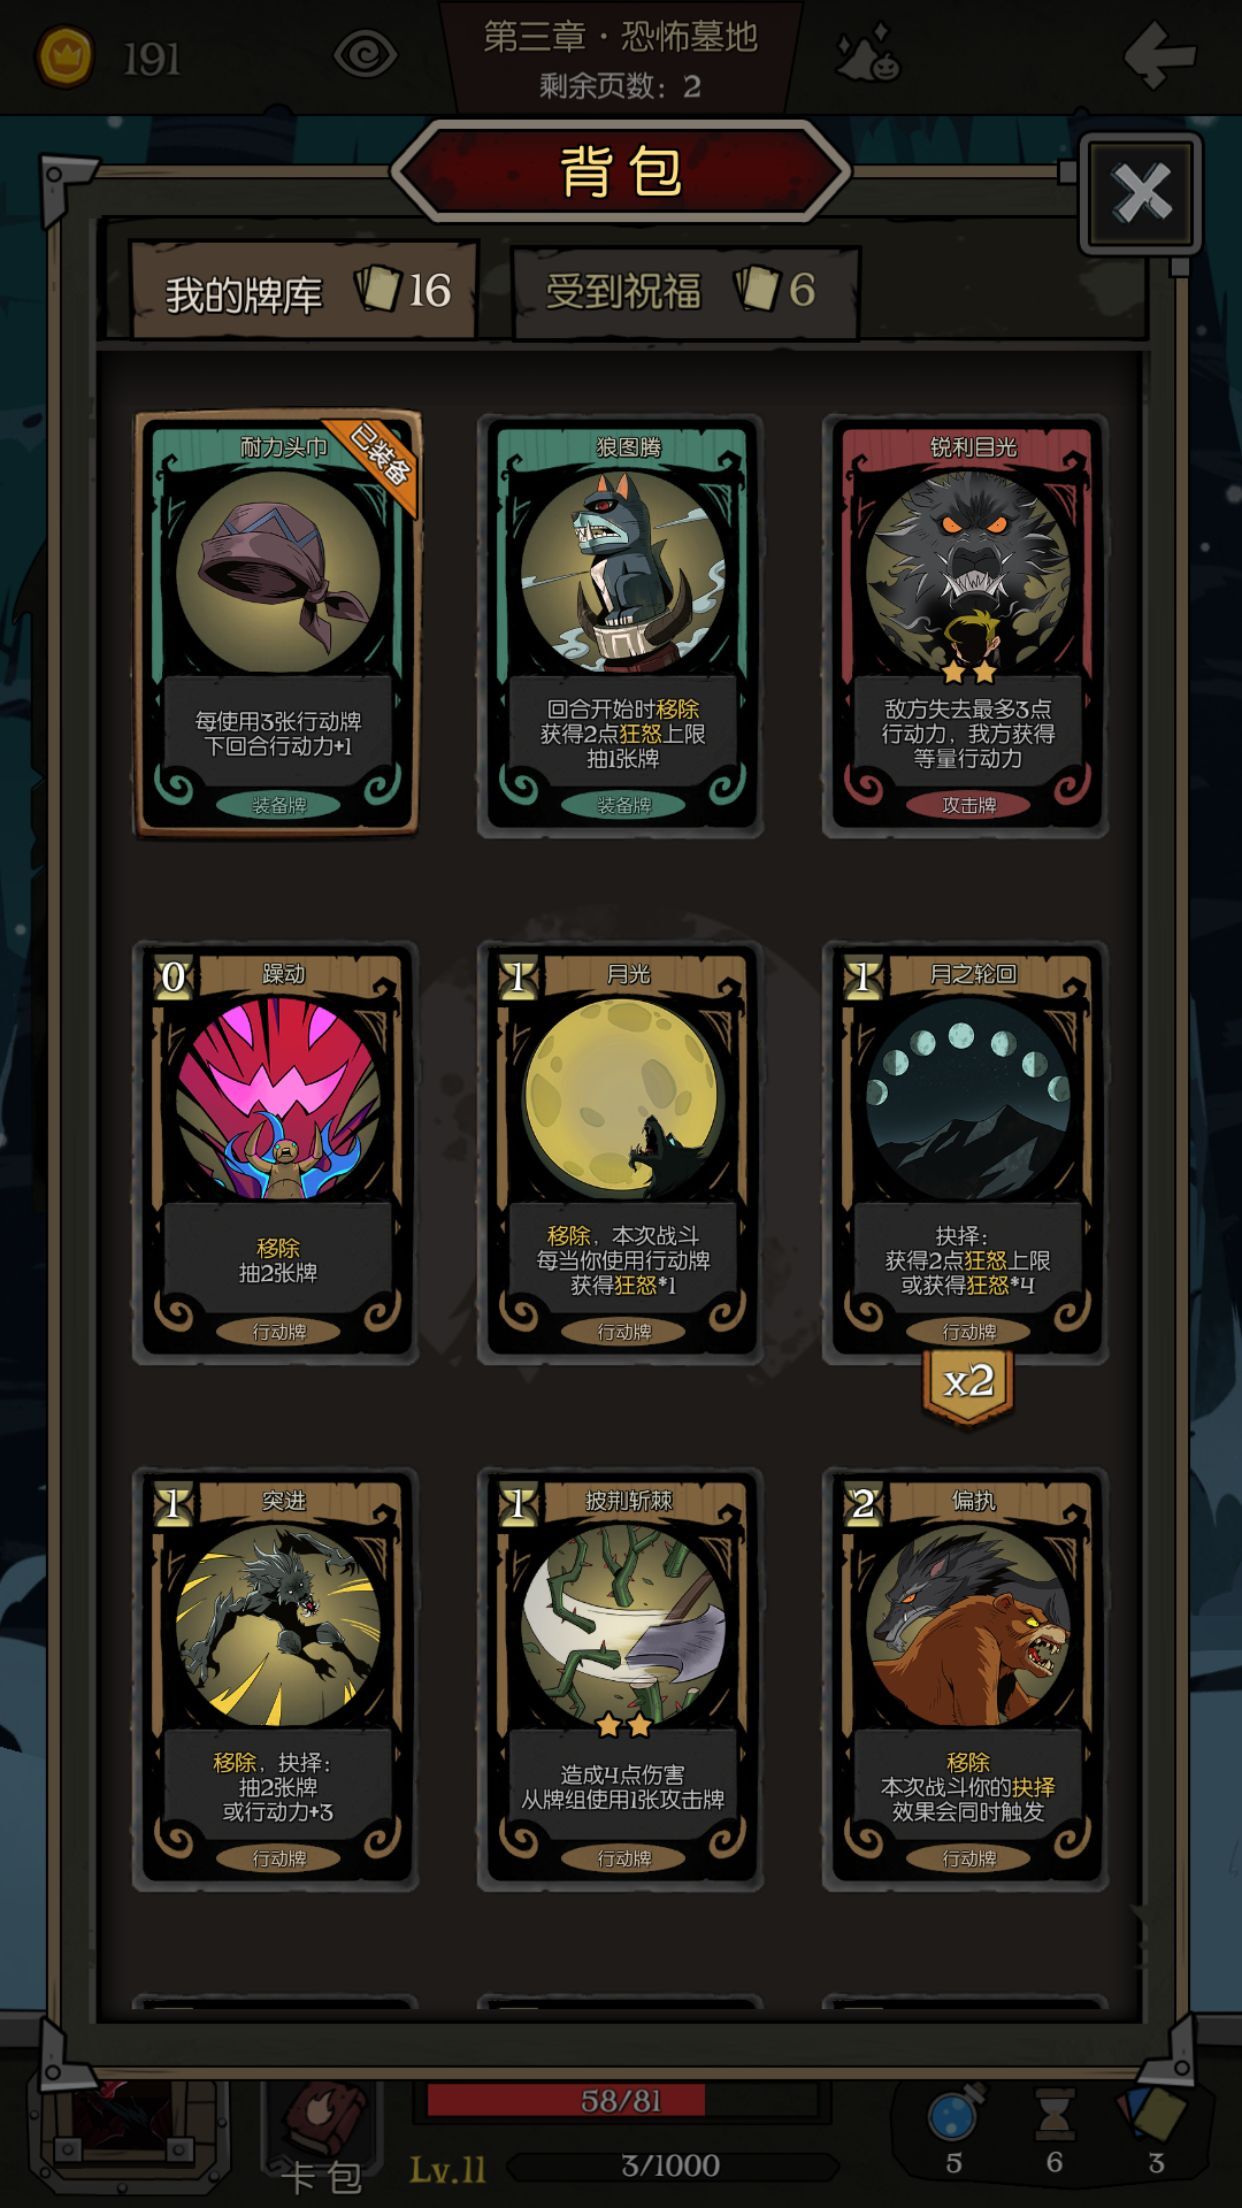Open the 受到祝福 blessed cards tab
1242x2208 pixels.
point(685,291)
